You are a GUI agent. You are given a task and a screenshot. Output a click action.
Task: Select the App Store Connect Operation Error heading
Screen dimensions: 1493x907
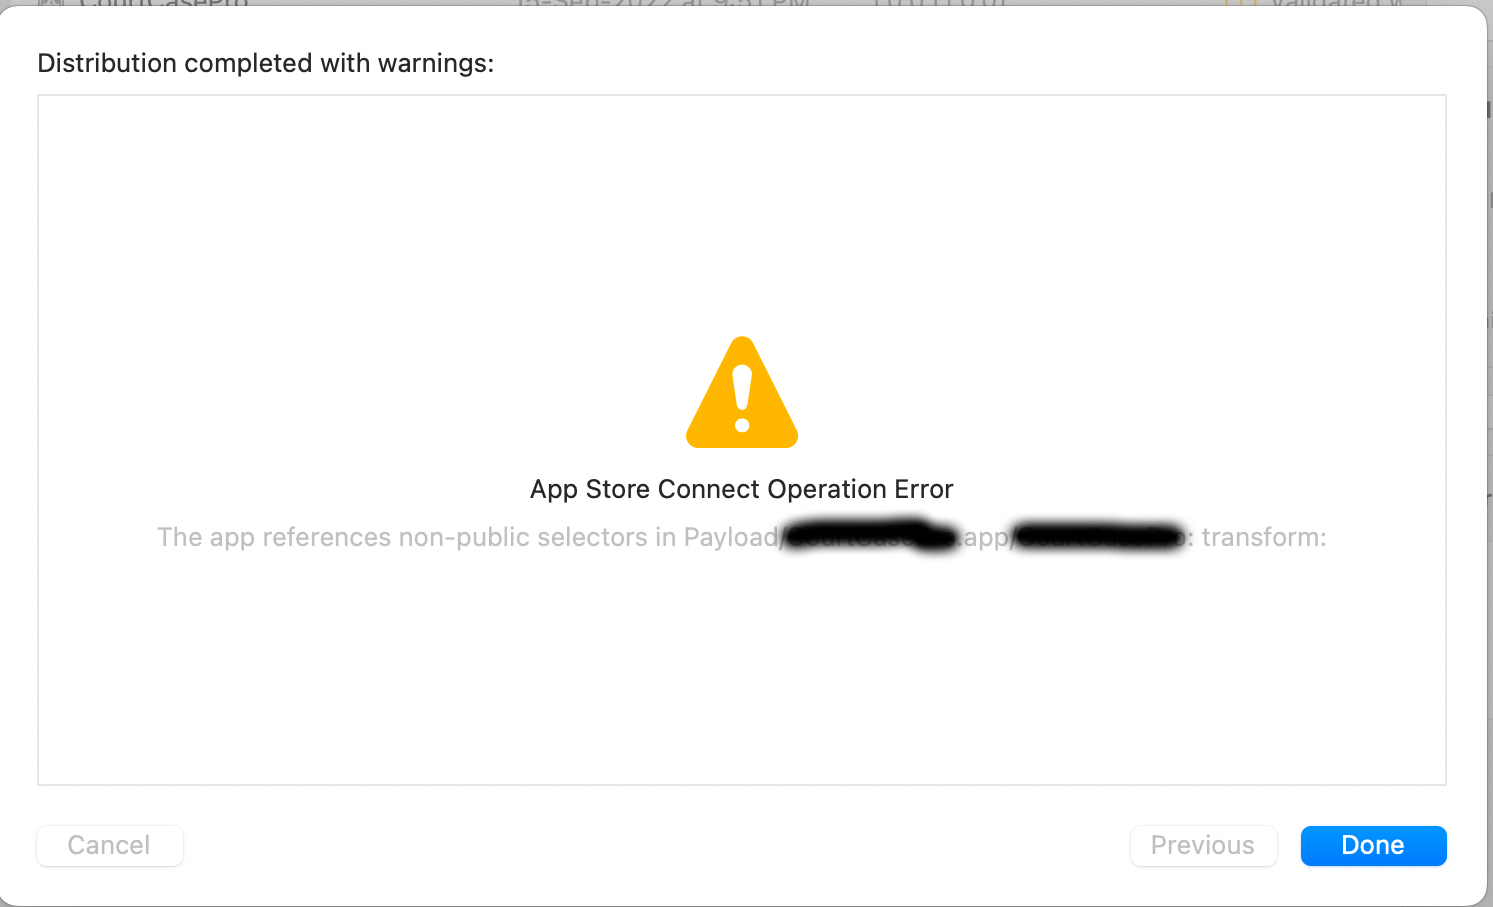(x=741, y=489)
